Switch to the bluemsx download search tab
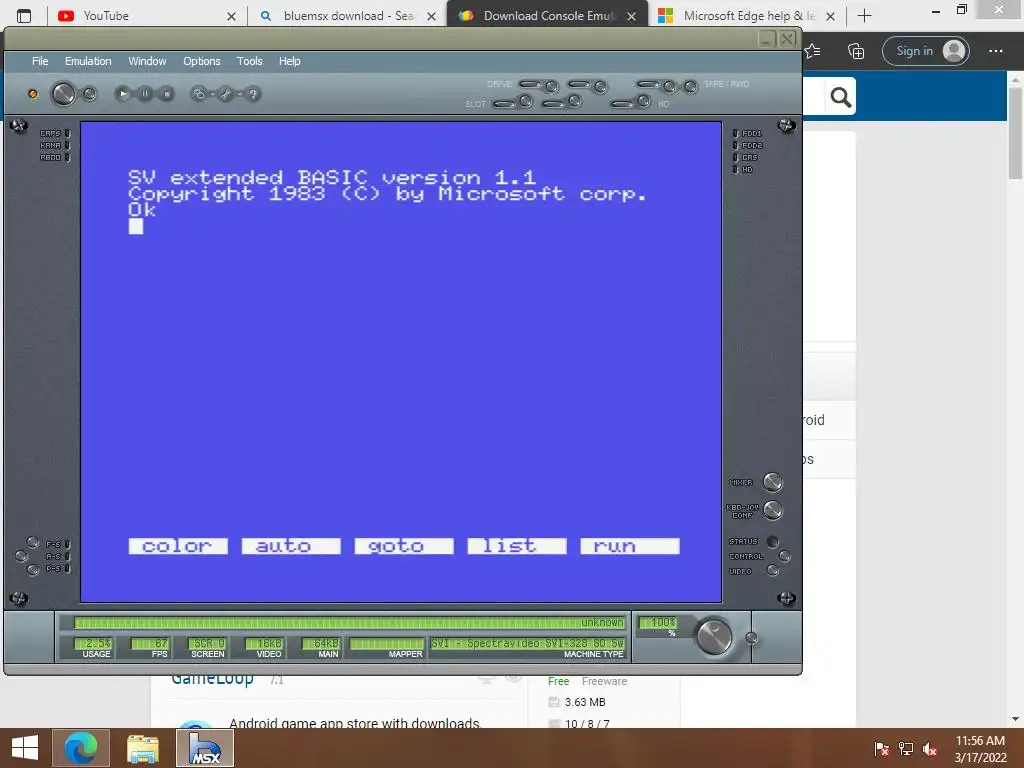The height and width of the screenshot is (768, 1024). pos(347,16)
